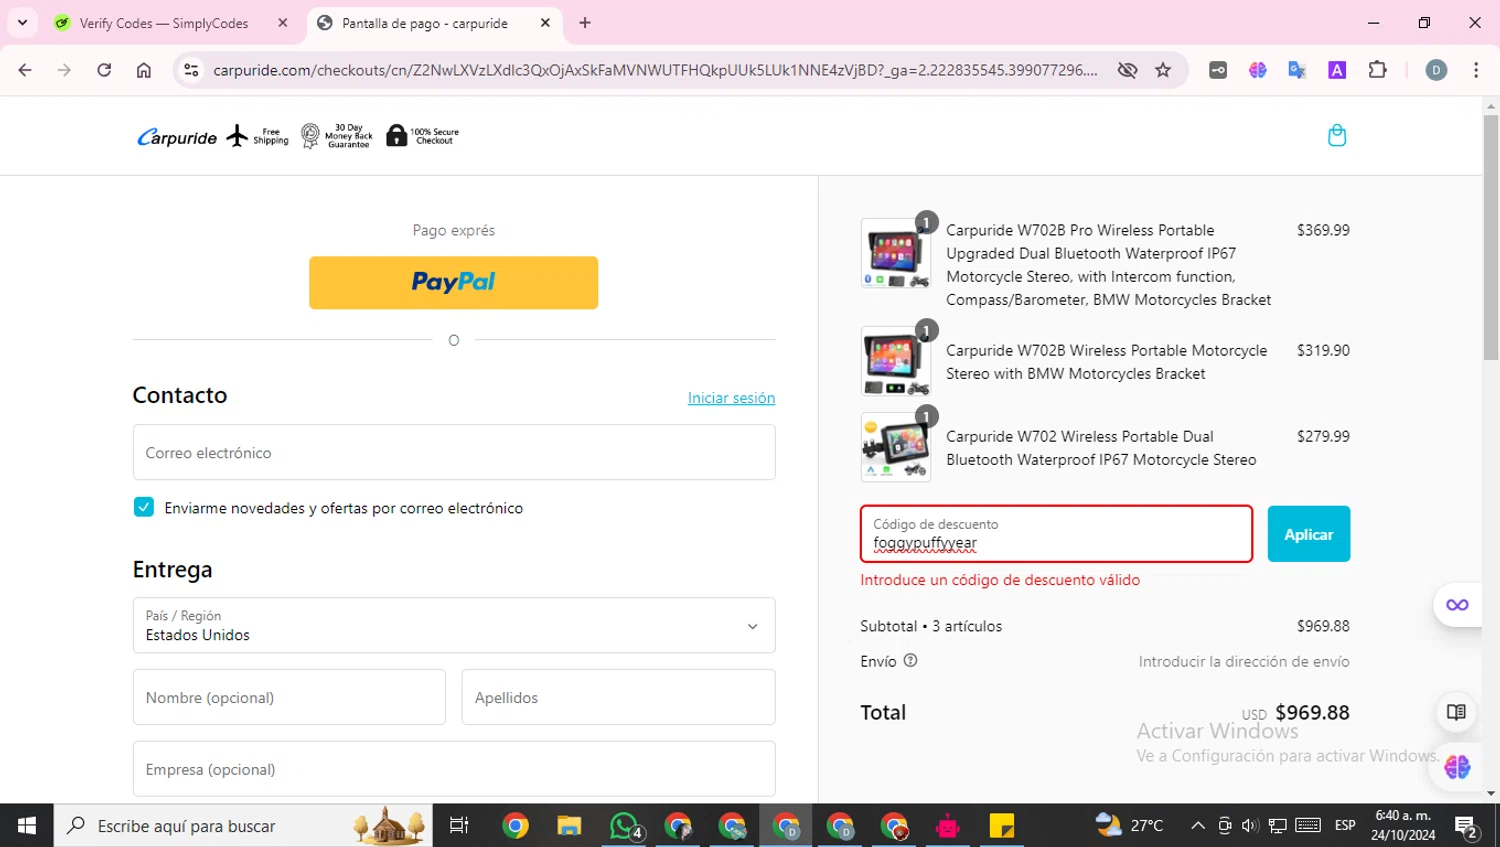Image resolution: width=1500 pixels, height=847 pixels.
Task: Open the floating reader book icon
Action: (1456, 712)
